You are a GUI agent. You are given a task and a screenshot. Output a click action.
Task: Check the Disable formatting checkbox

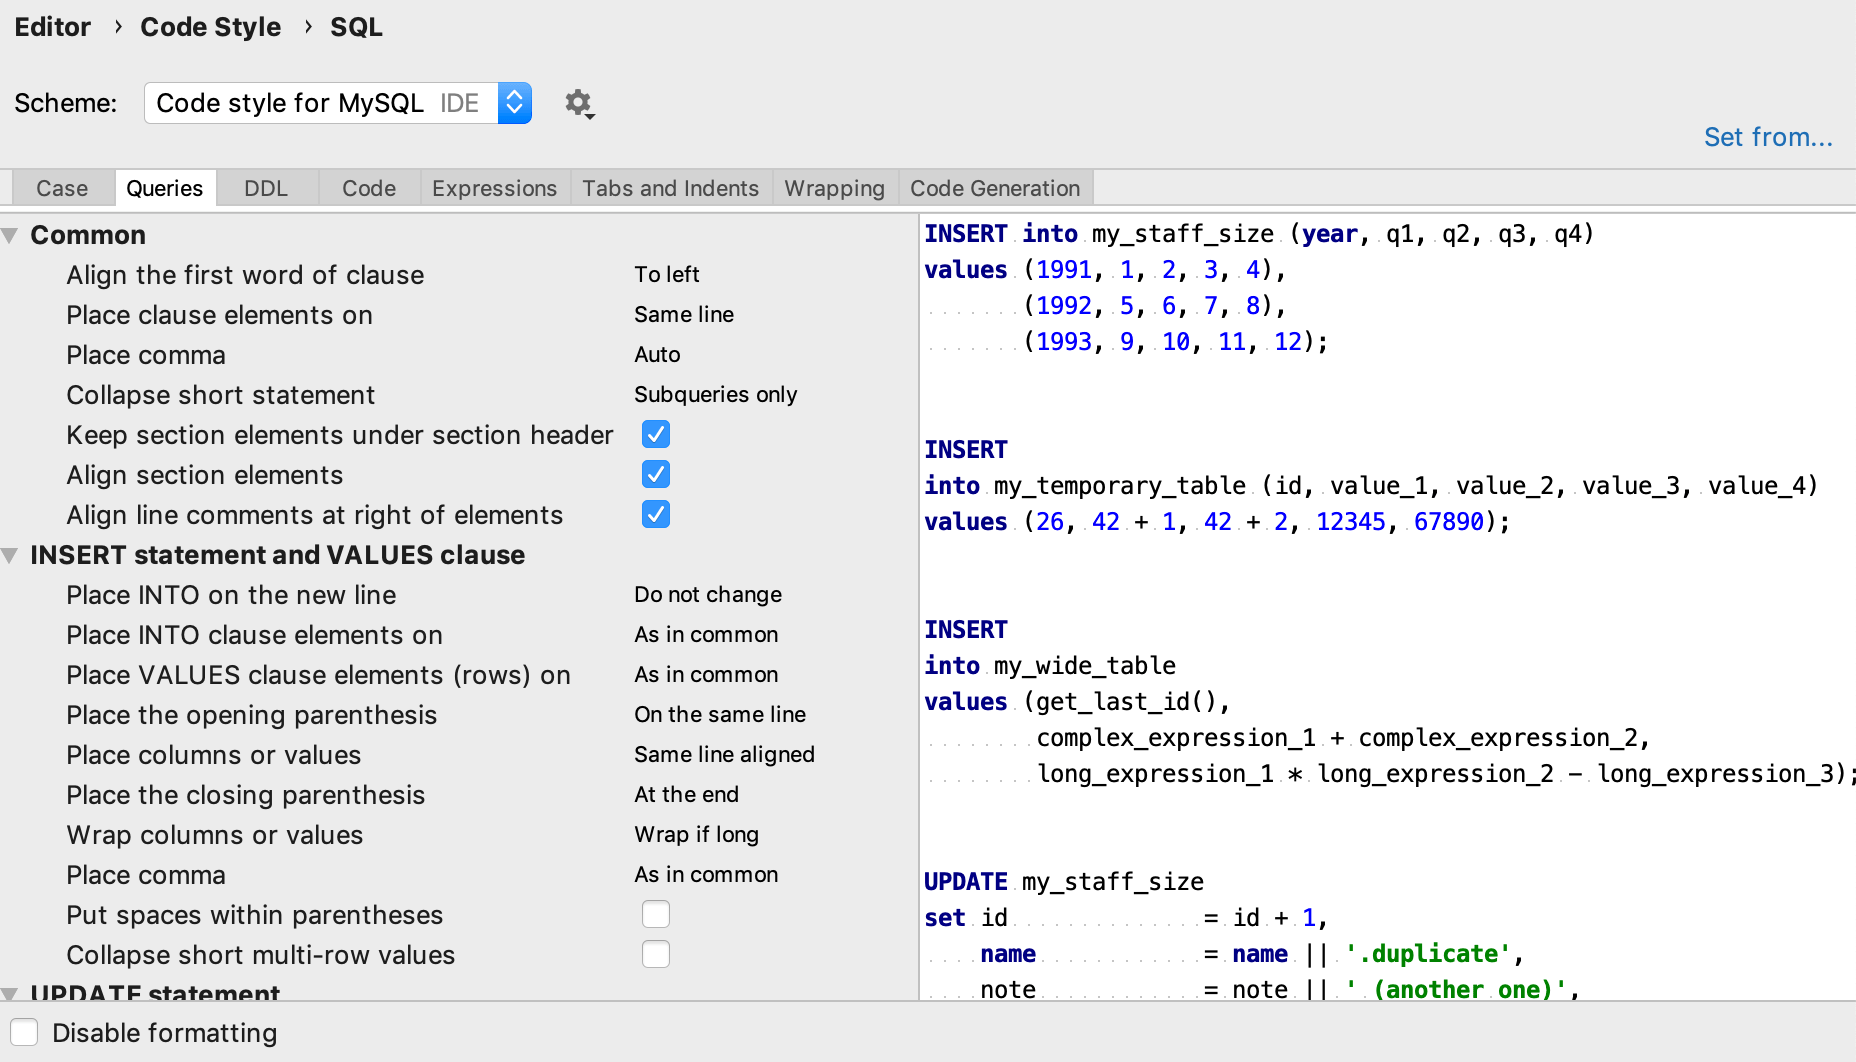(x=24, y=1032)
